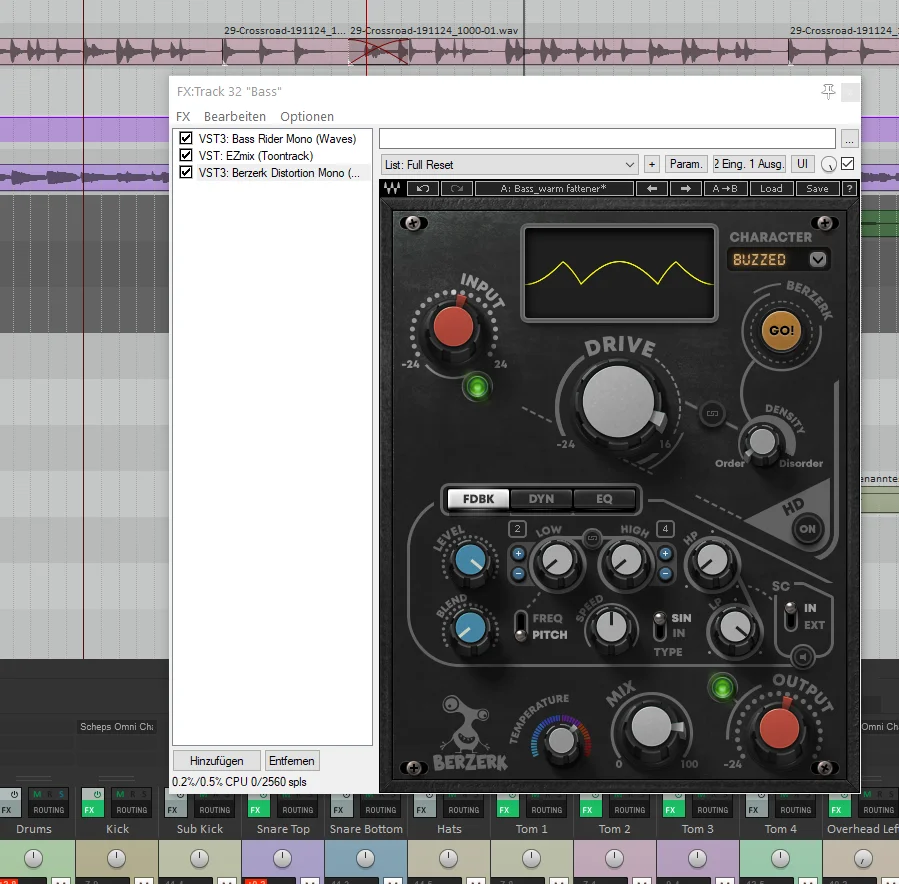Click the large Drive knob
Image resolution: width=899 pixels, height=884 pixels.
(x=619, y=402)
